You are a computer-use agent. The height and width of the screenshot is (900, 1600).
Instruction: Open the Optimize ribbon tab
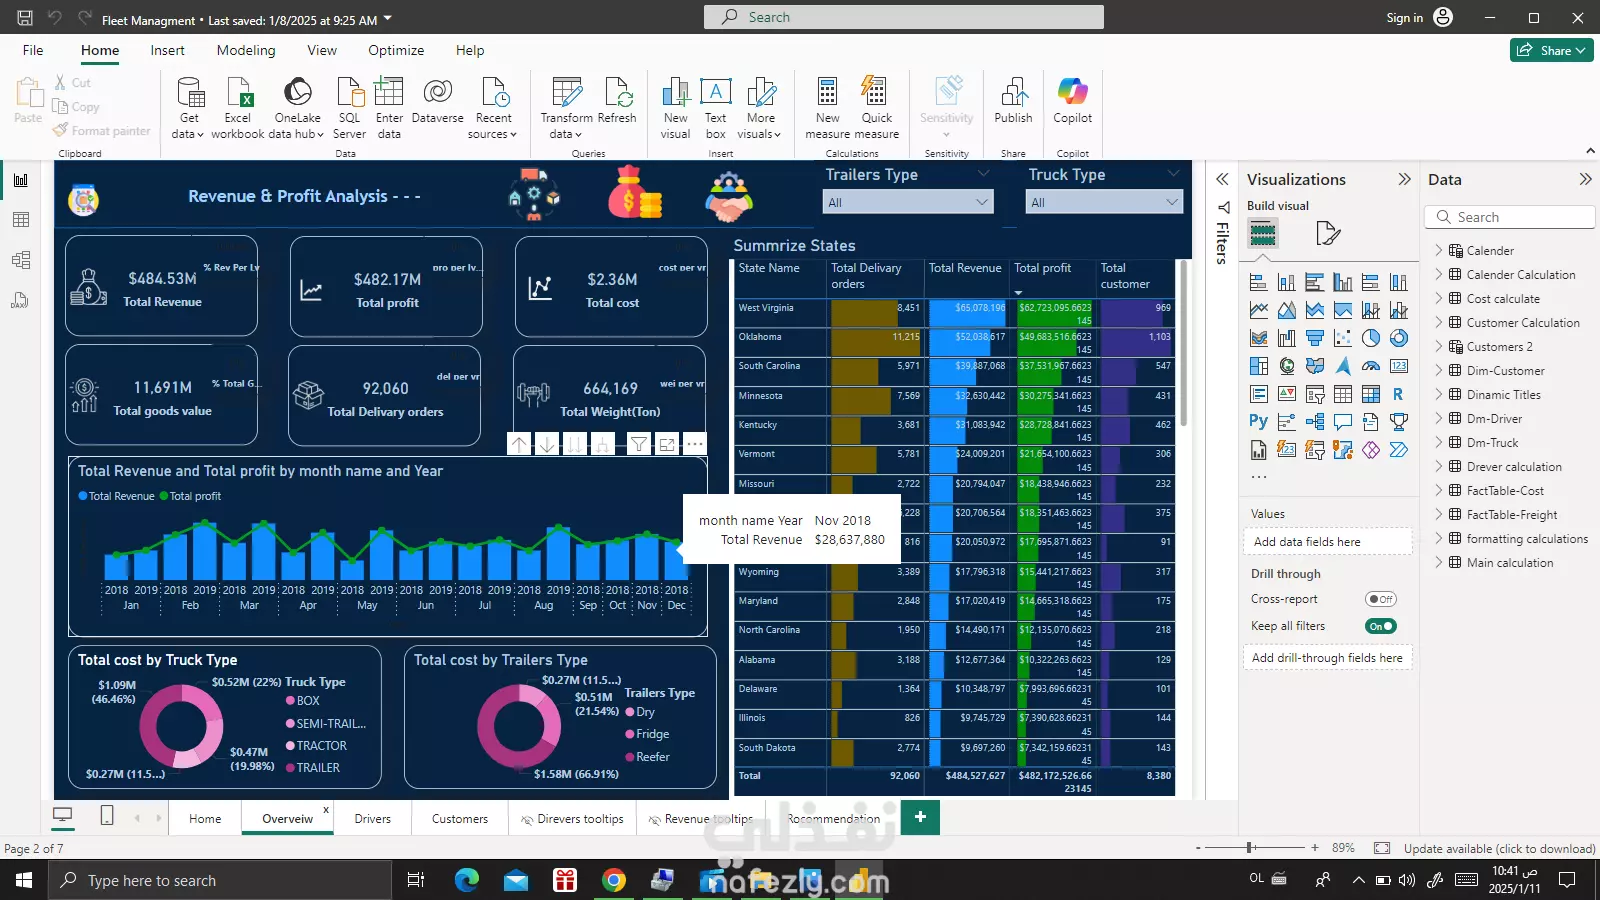coord(396,50)
